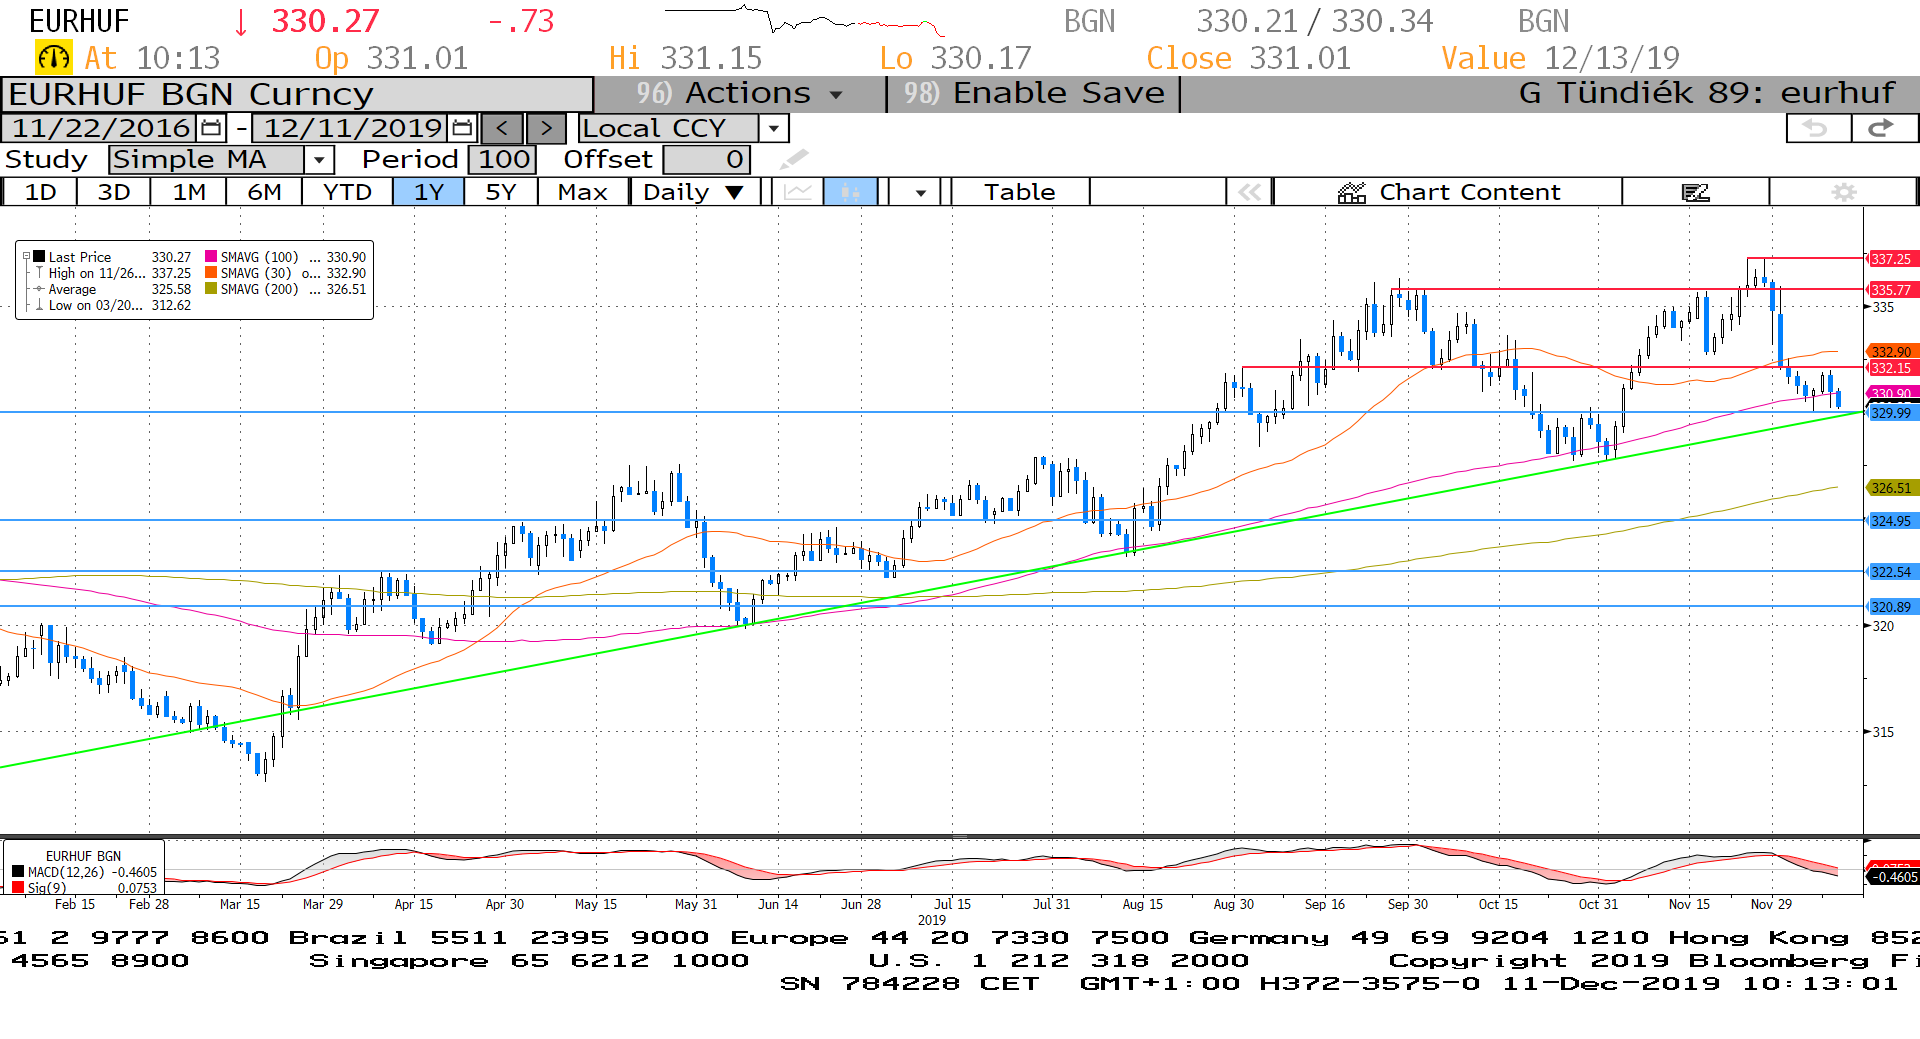Collapse the Last Price legend tree
1920x1039 pixels.
pyautogui.click(x=27, y=257)
